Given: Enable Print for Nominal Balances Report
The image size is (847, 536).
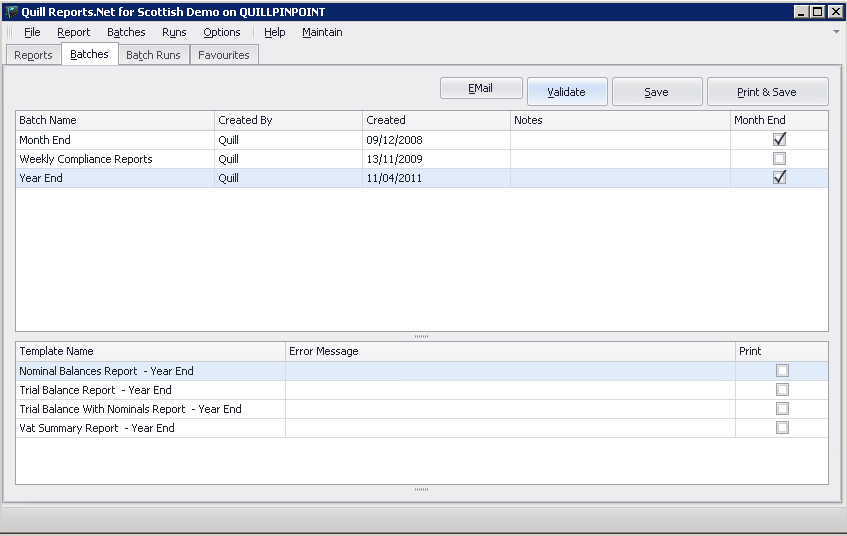Looking at the screenshot, I should [x=782, y=371].
